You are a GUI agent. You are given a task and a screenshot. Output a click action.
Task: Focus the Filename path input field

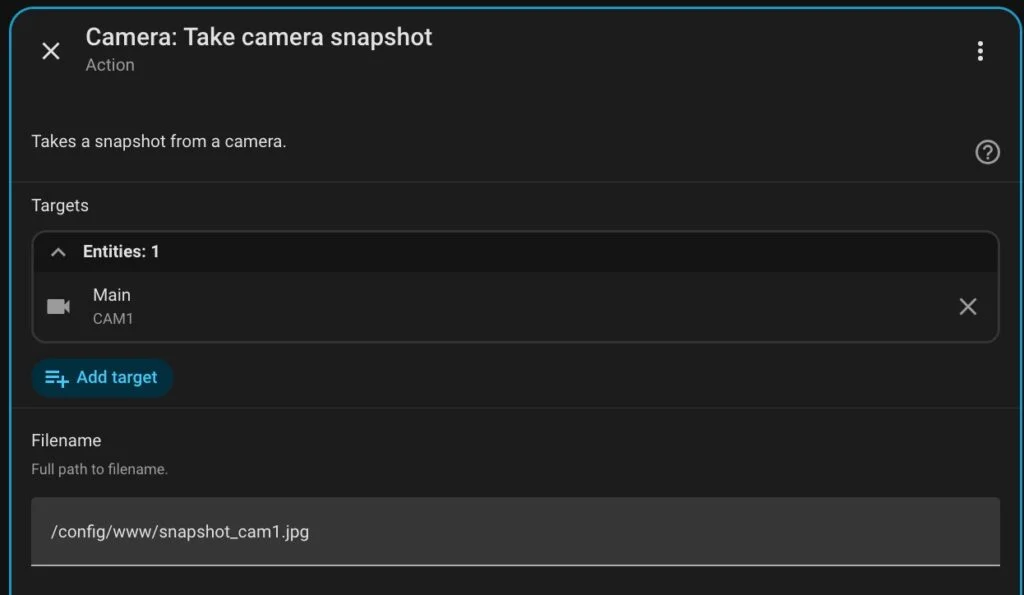tap(515, 531)
